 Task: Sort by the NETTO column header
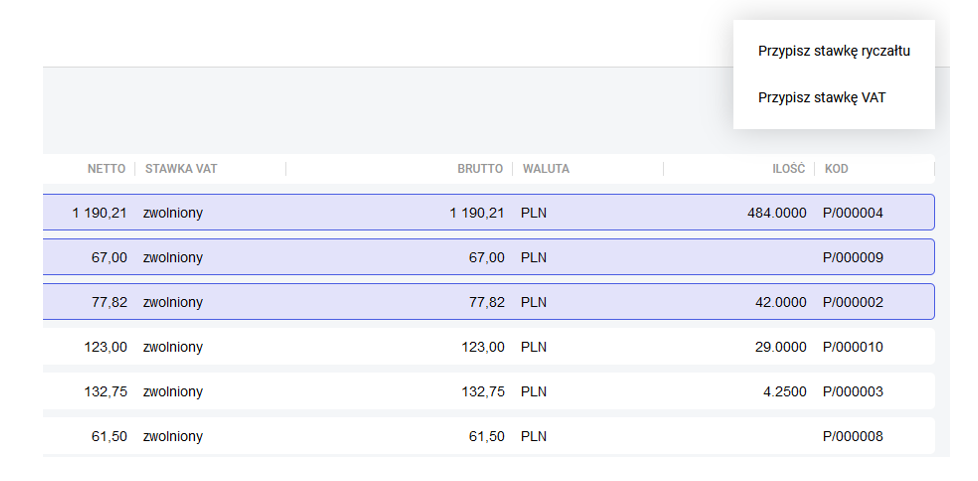[106, 169]
